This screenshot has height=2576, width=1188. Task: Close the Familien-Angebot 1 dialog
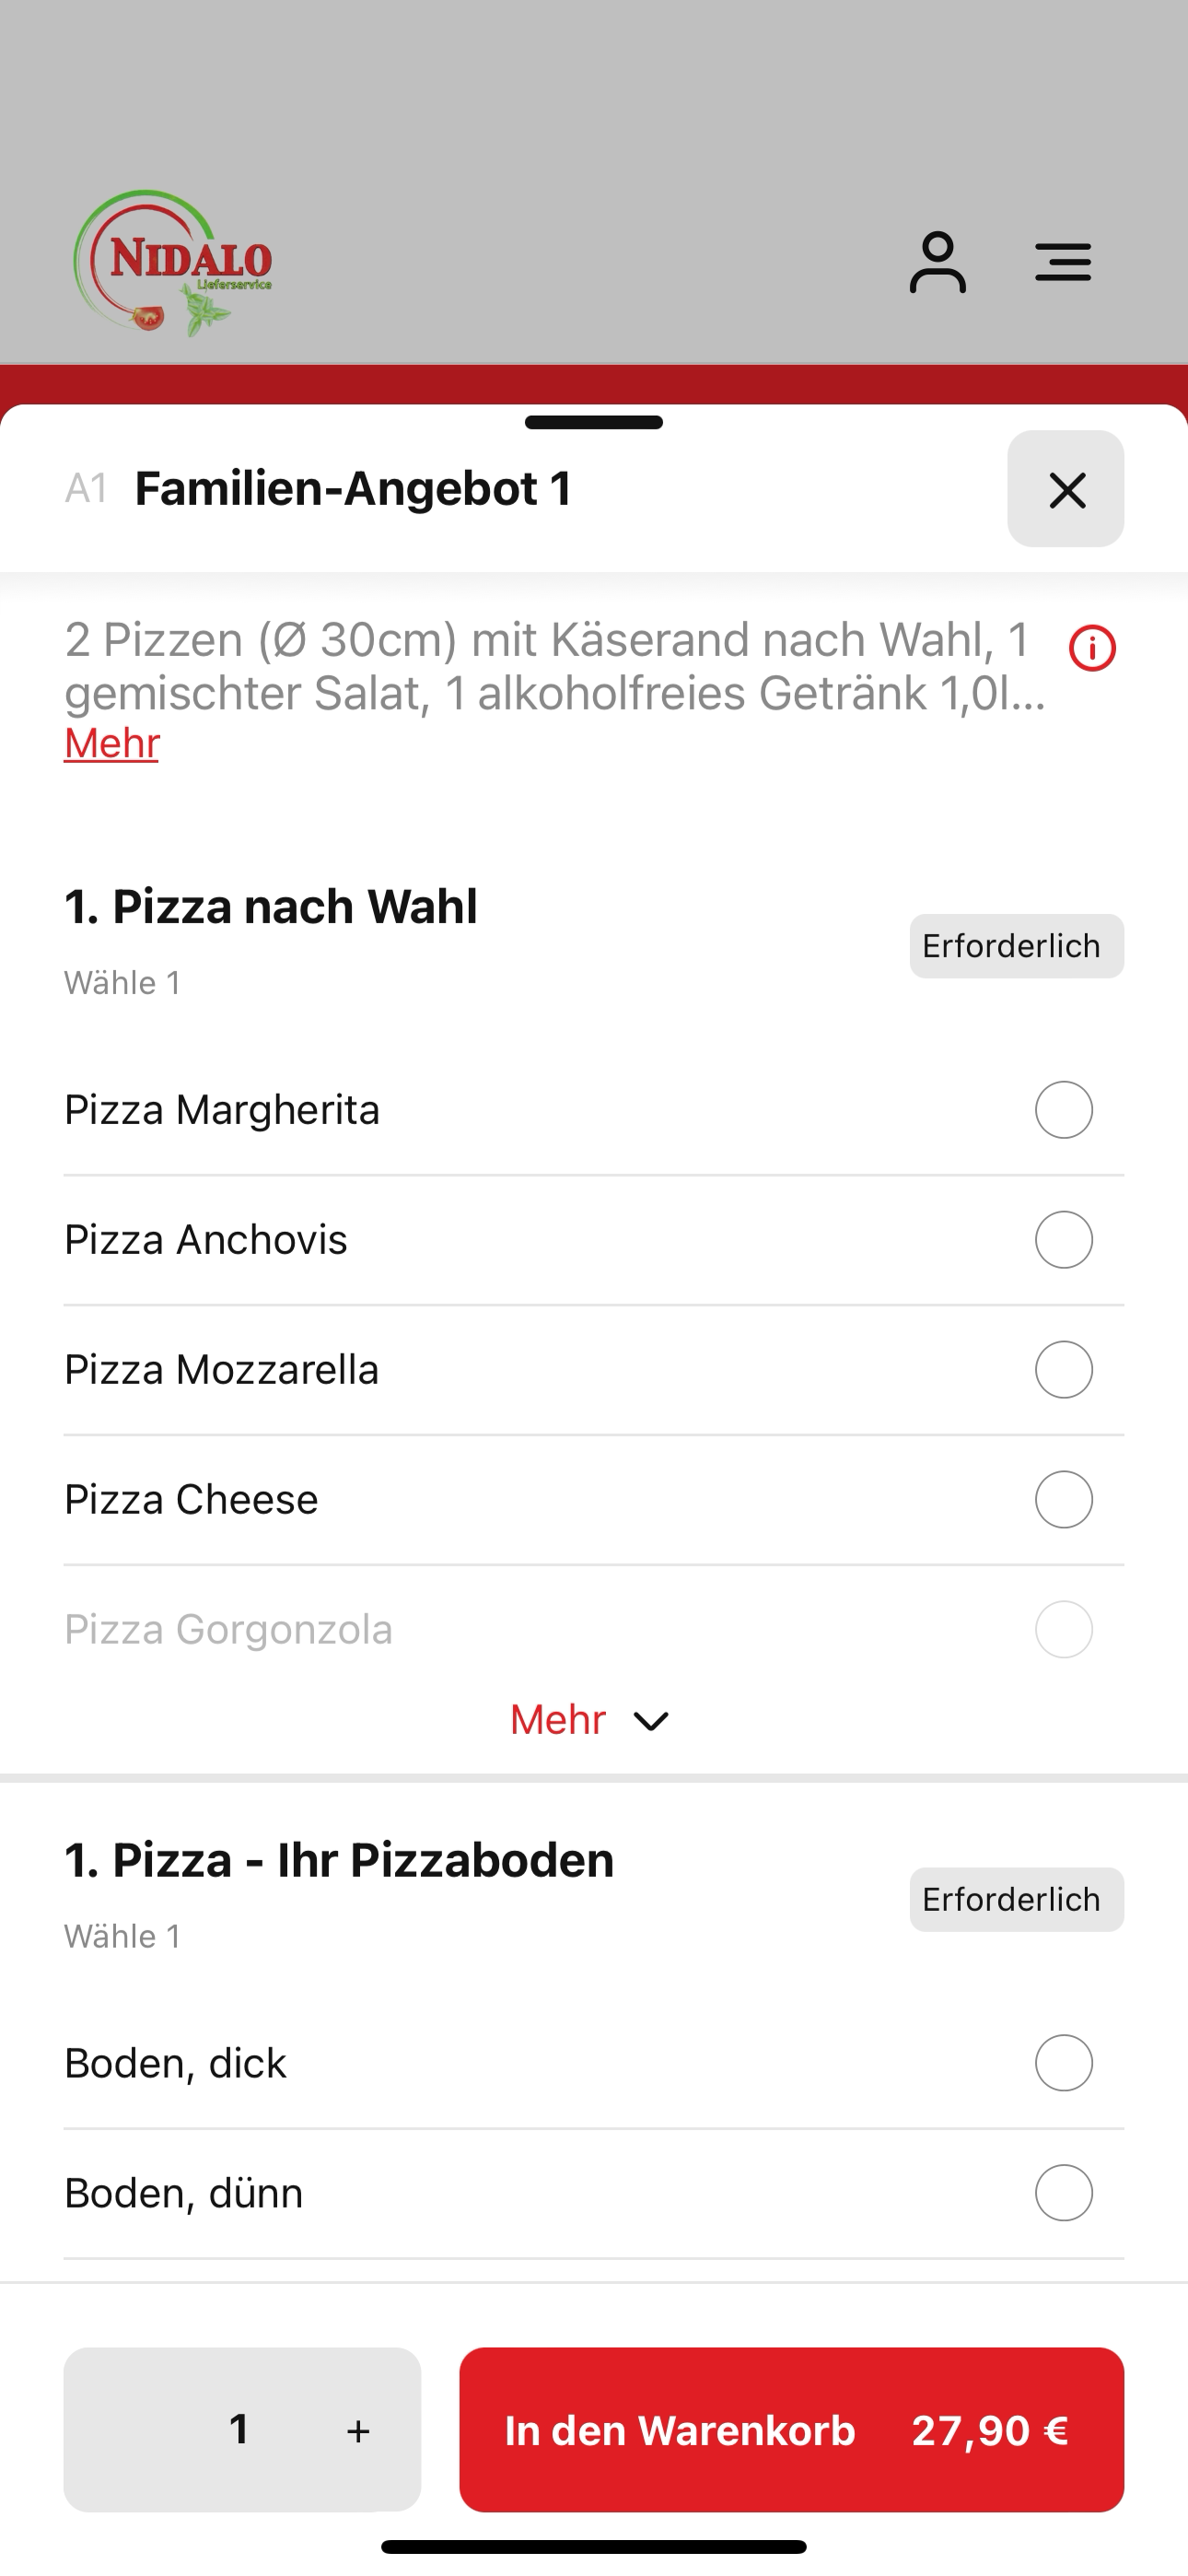click(x=1066, y=489)
